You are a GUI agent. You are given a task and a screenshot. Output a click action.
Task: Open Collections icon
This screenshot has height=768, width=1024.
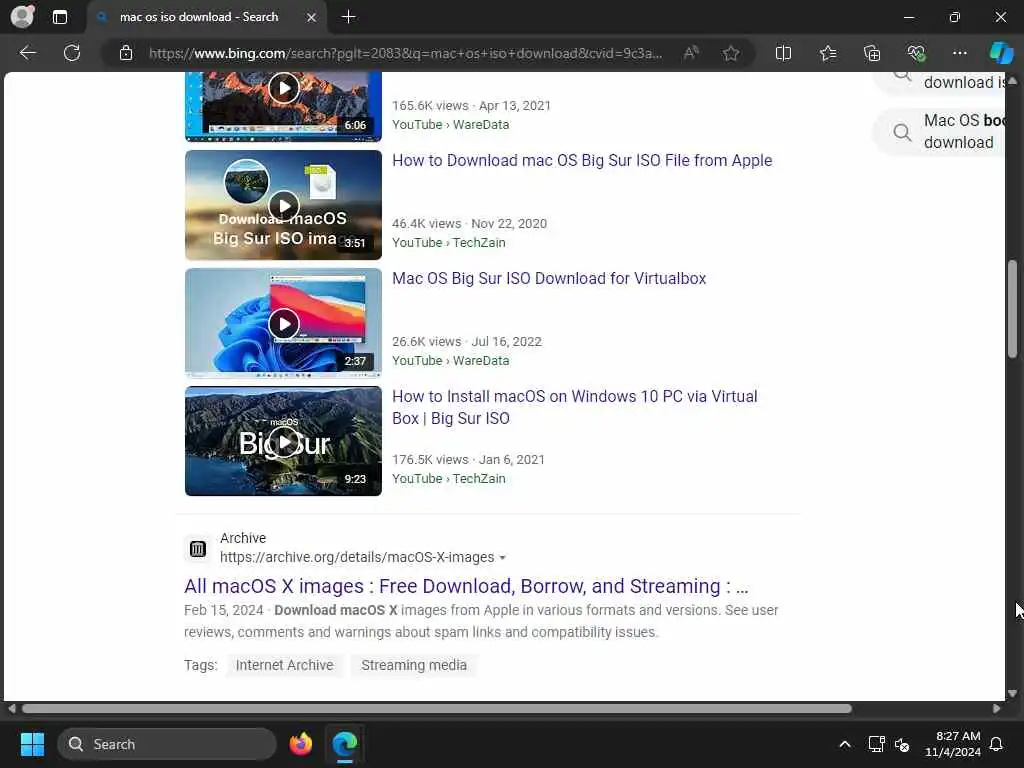point(872,53)
